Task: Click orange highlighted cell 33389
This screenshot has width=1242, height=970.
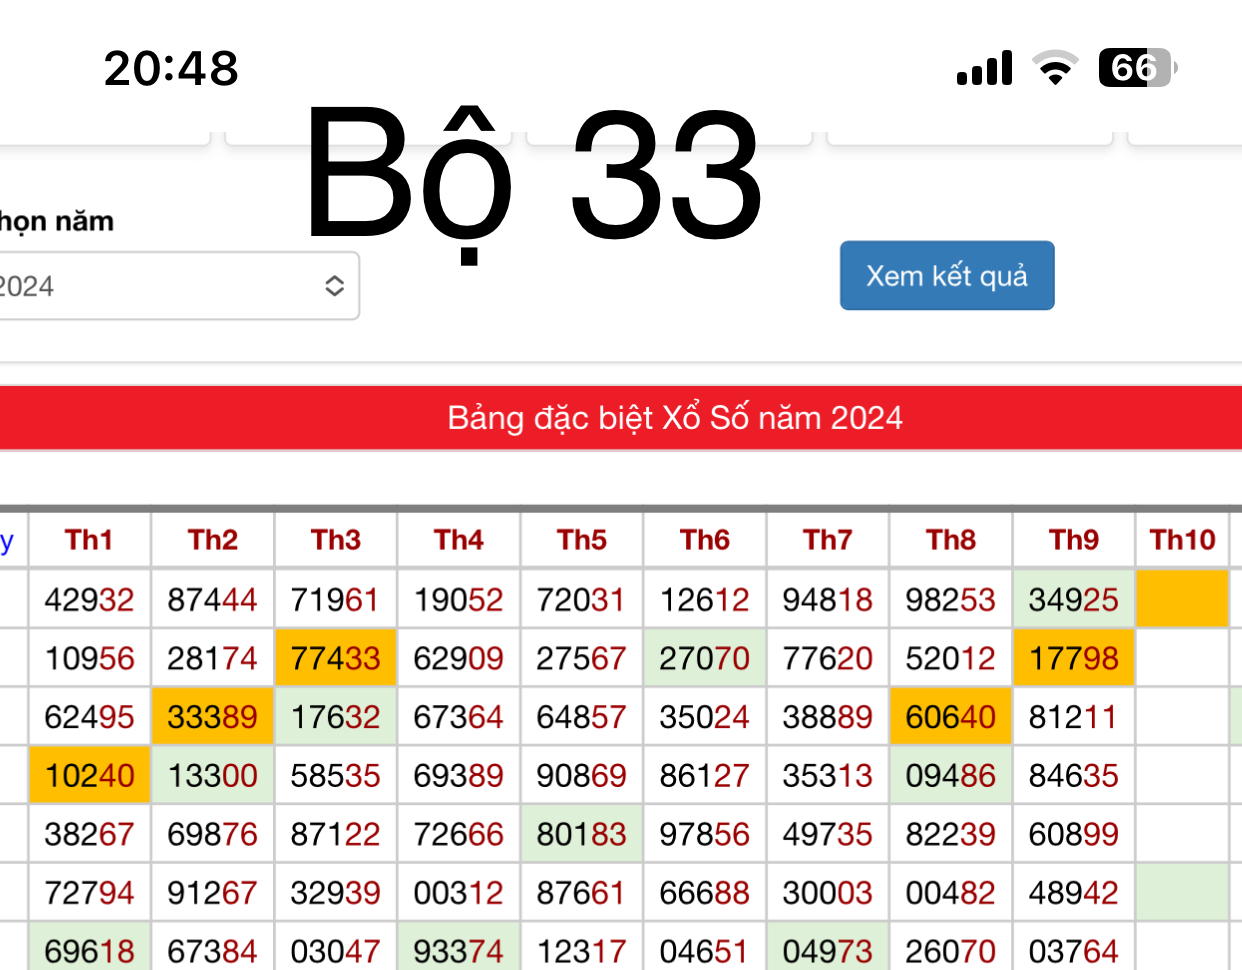Action: pyautogui.click(x=212, y=717)
